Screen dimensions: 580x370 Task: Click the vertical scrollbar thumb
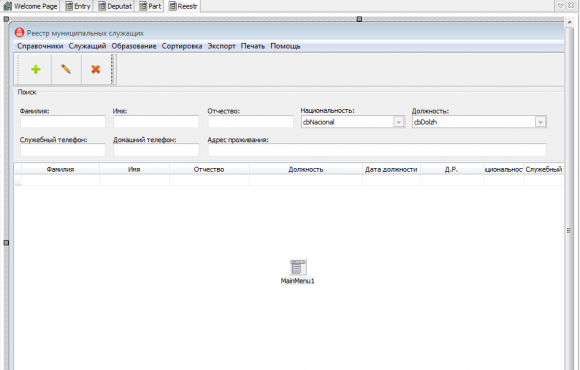click(x=569, y=230)
